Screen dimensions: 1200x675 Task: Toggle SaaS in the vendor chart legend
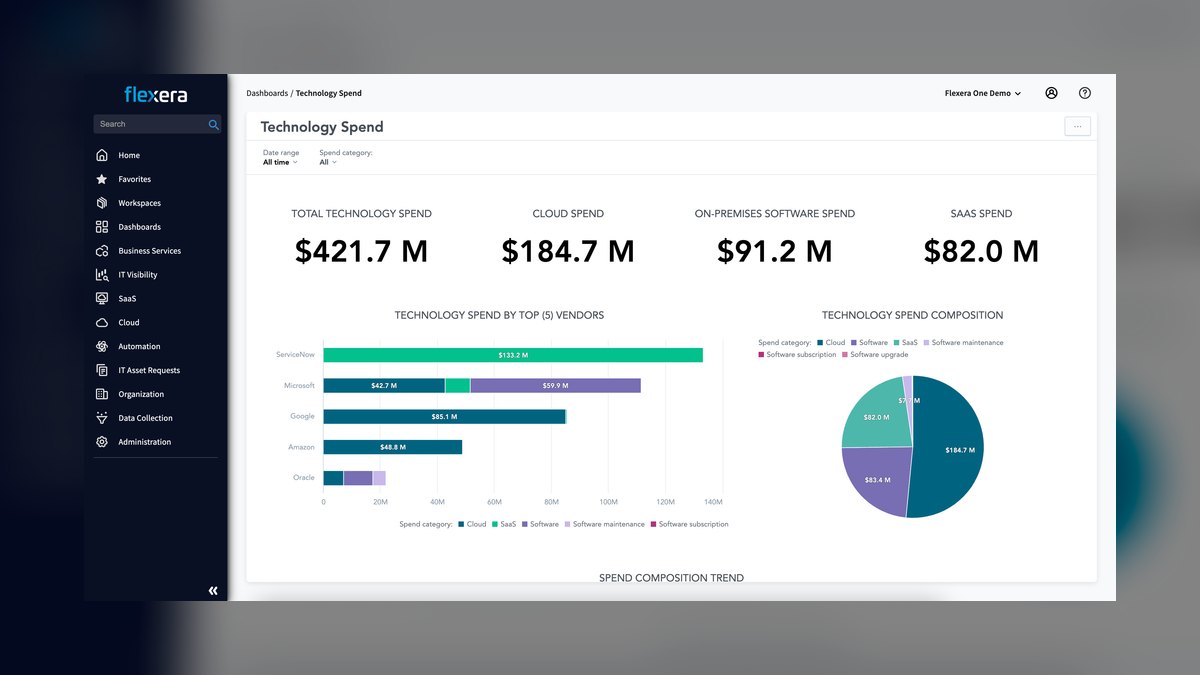click(504, 524)
